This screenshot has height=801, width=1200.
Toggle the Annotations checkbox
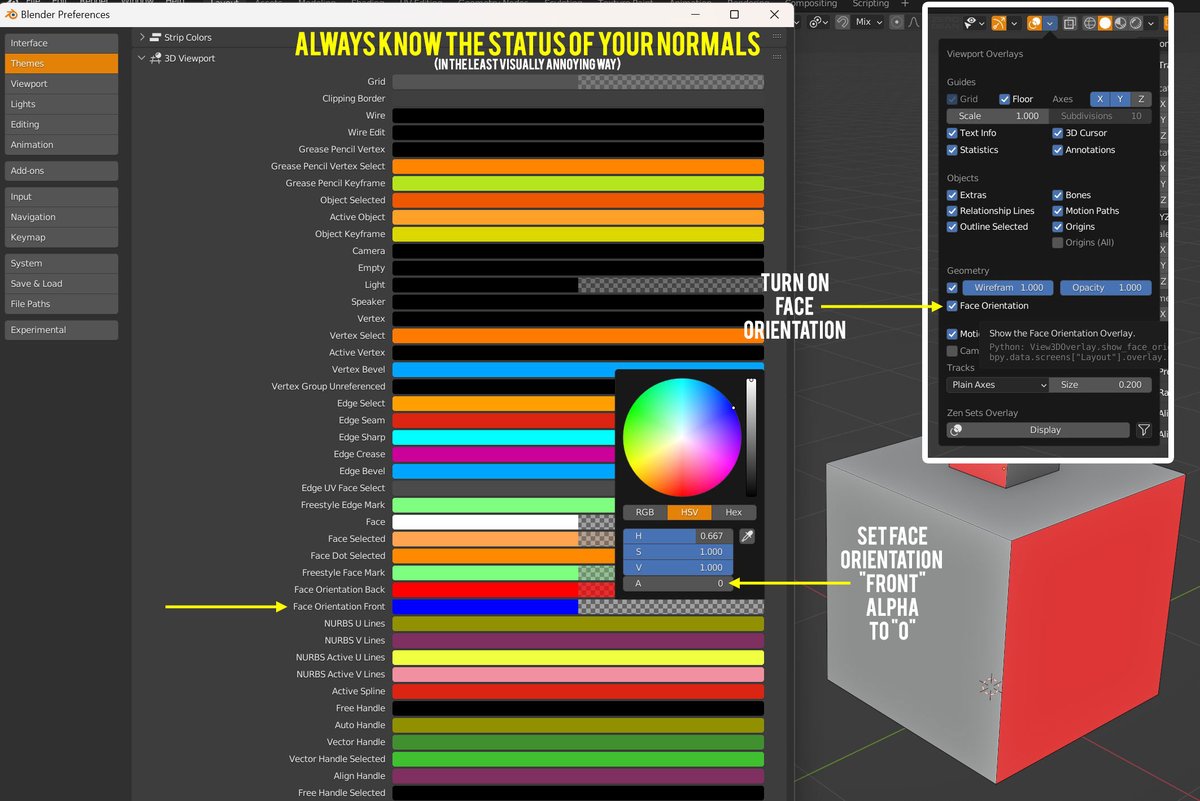pyautogui.click(x=1058, y=150)
